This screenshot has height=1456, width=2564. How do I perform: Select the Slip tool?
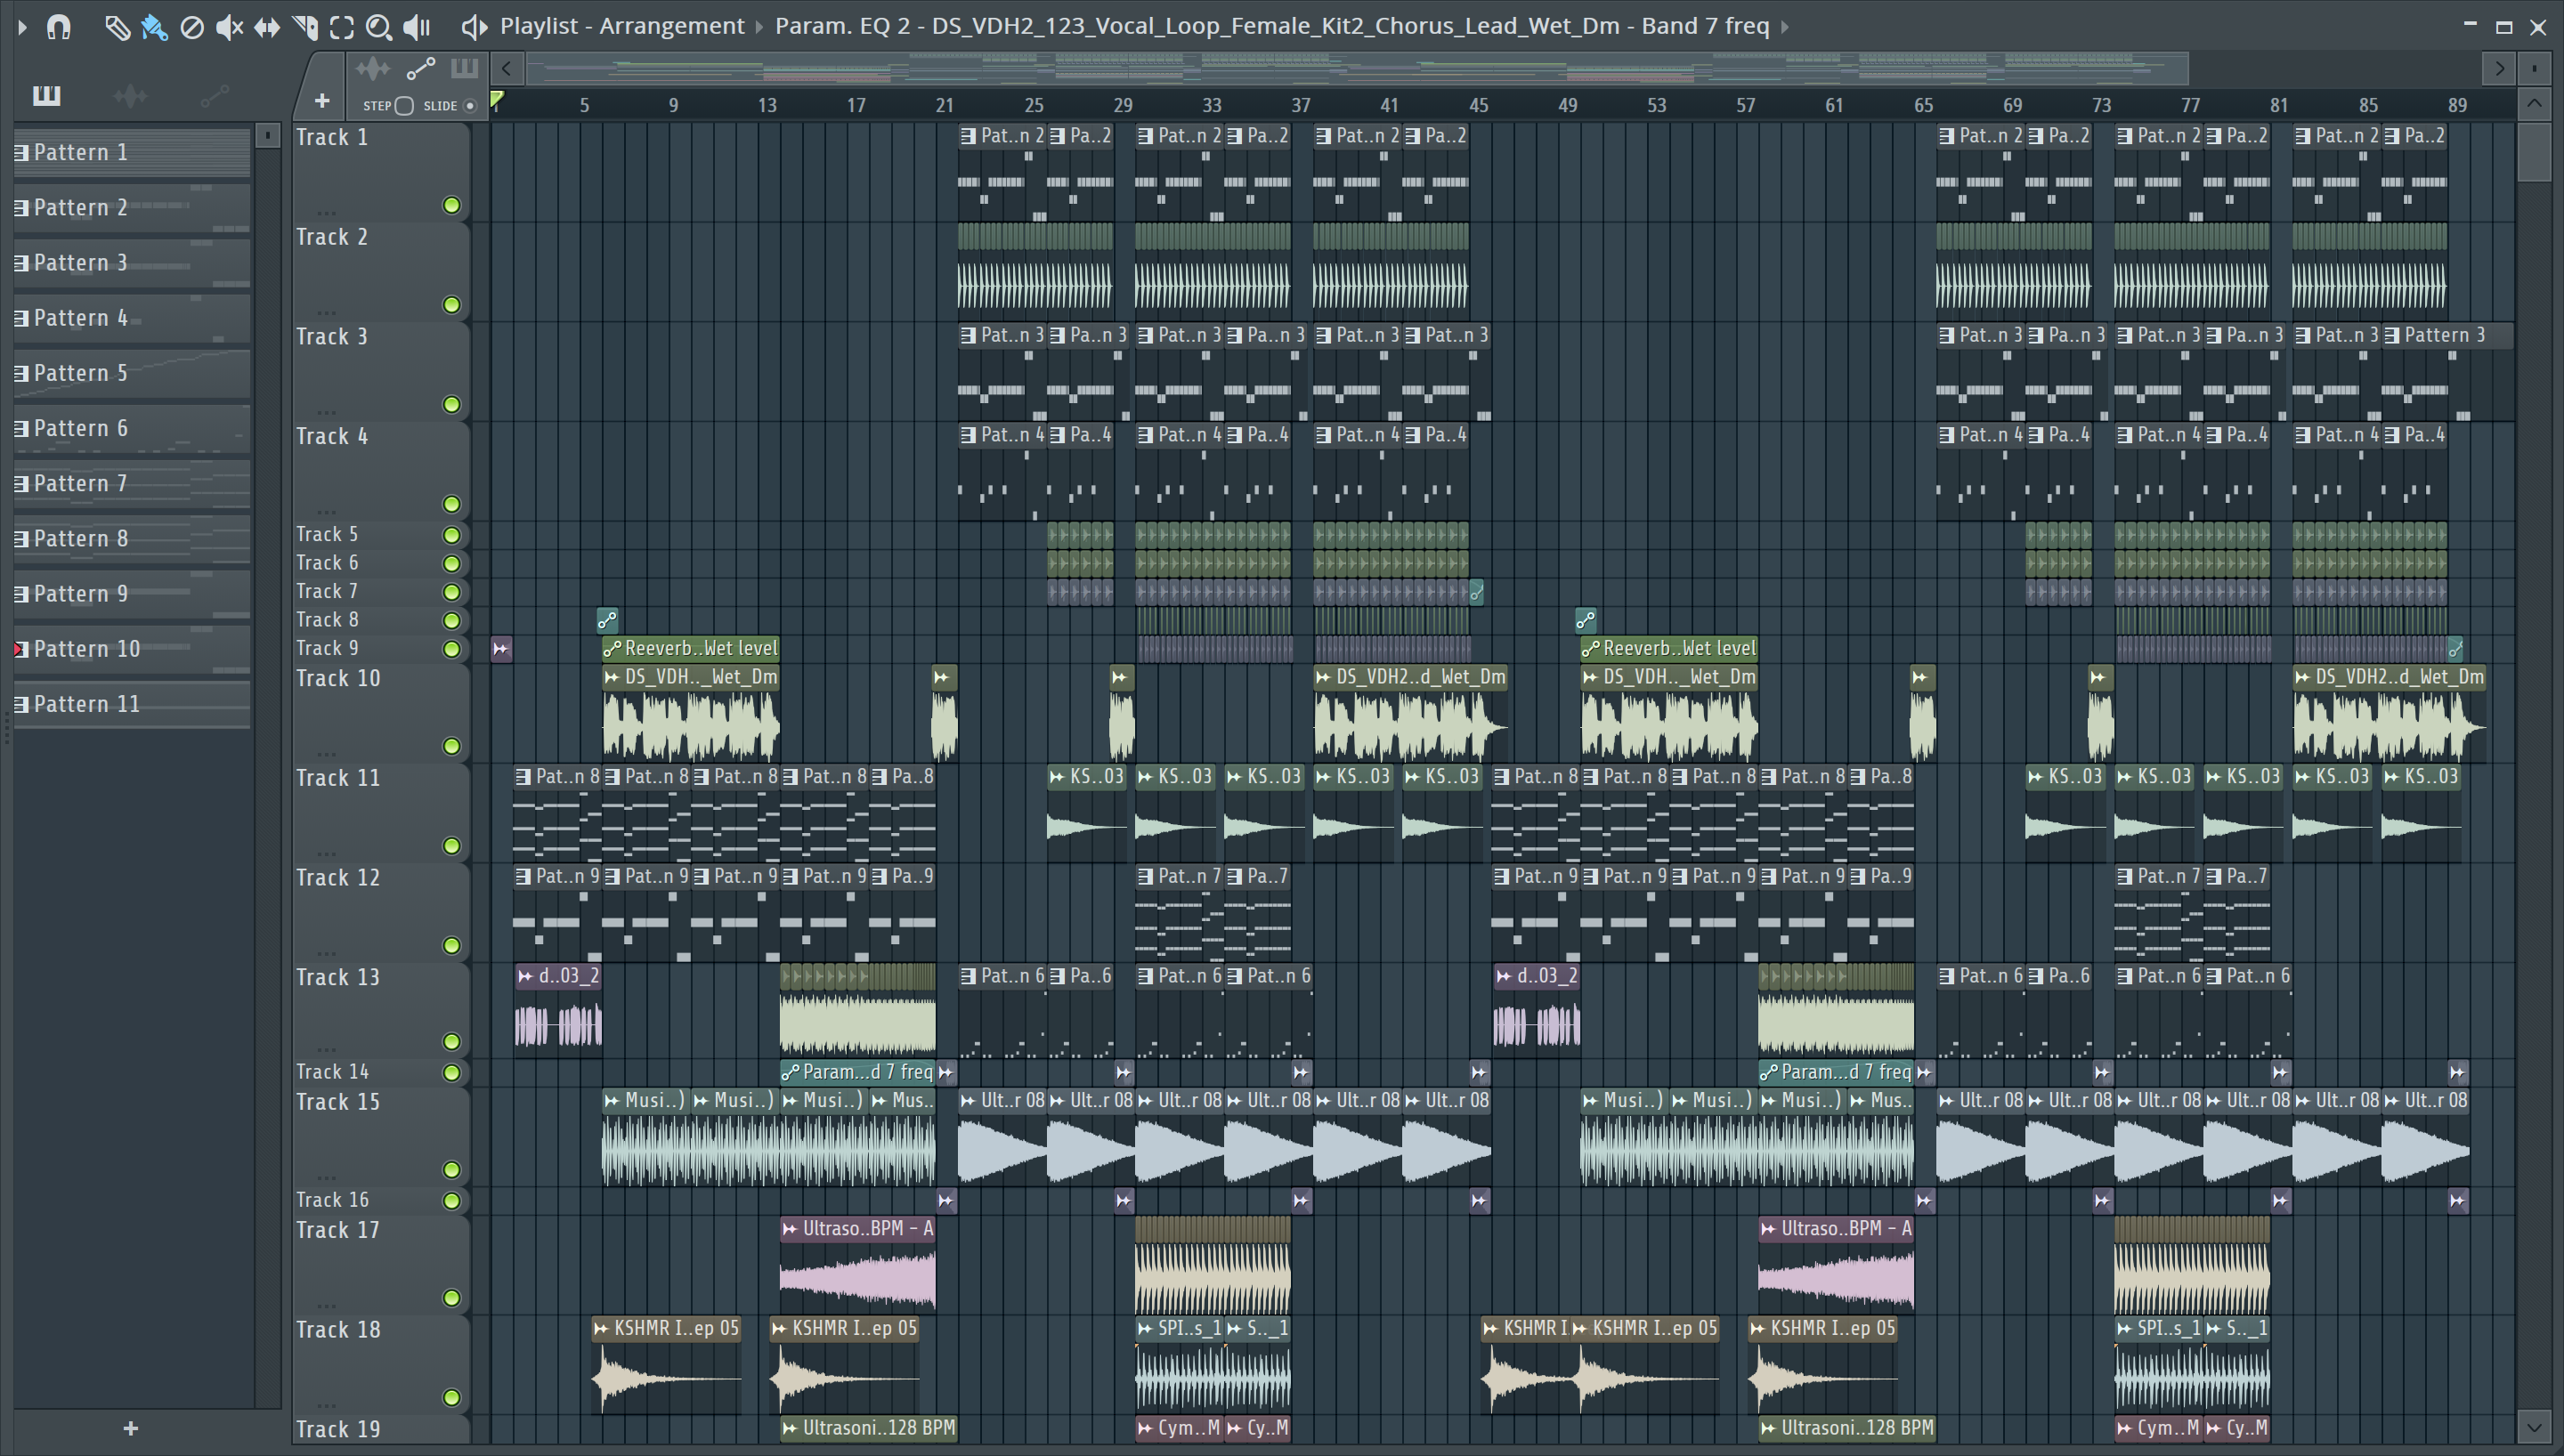[x=266, y=27]
